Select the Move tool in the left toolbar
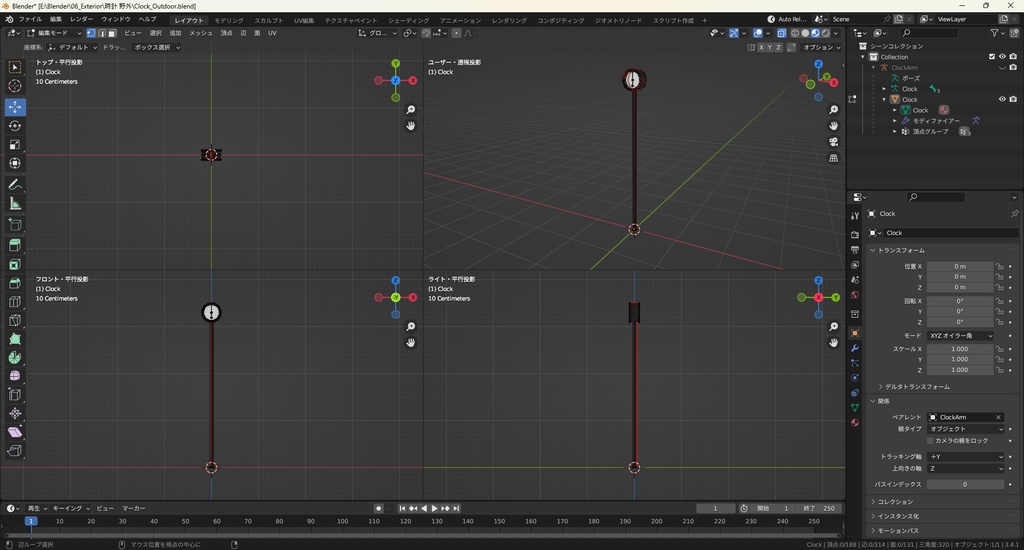 coord(15,106)
